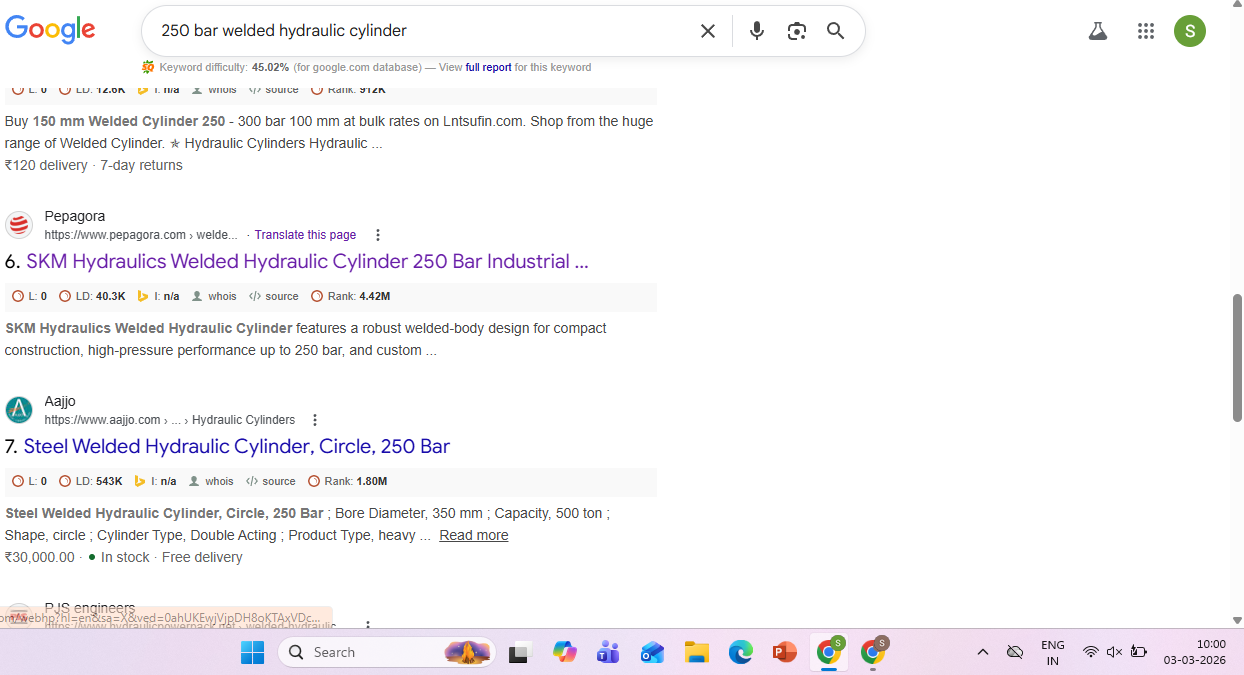Check LD 543K metric for Aajjo

(91, 481)
